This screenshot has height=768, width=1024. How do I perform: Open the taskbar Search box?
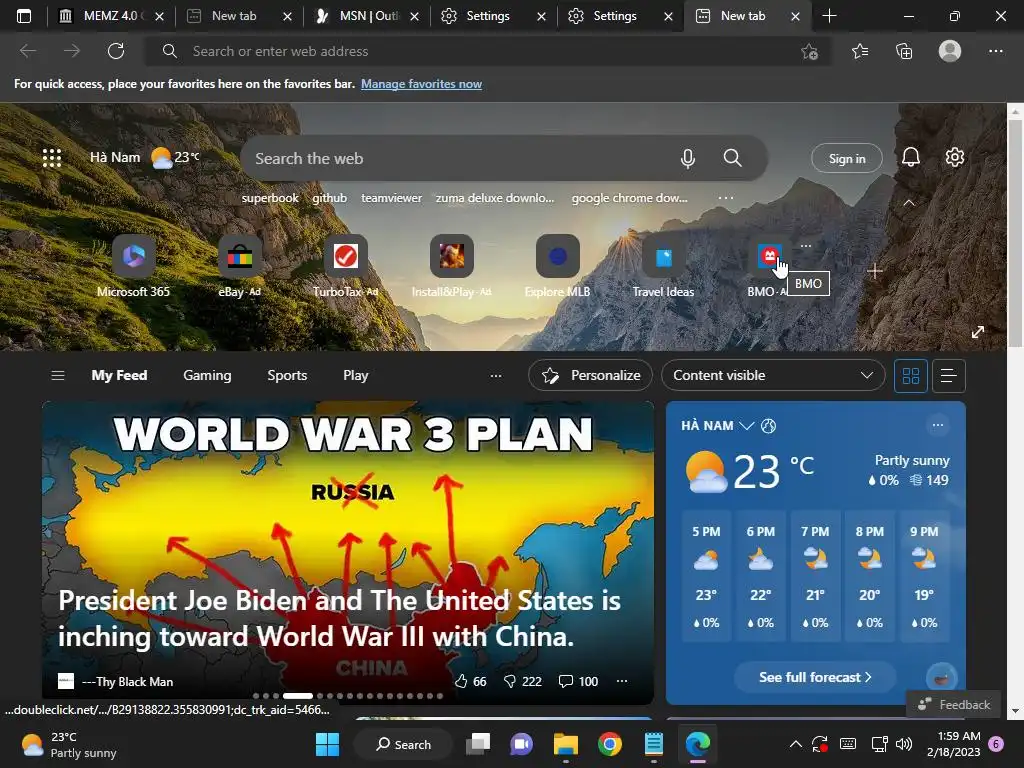[x=402, y=744]
